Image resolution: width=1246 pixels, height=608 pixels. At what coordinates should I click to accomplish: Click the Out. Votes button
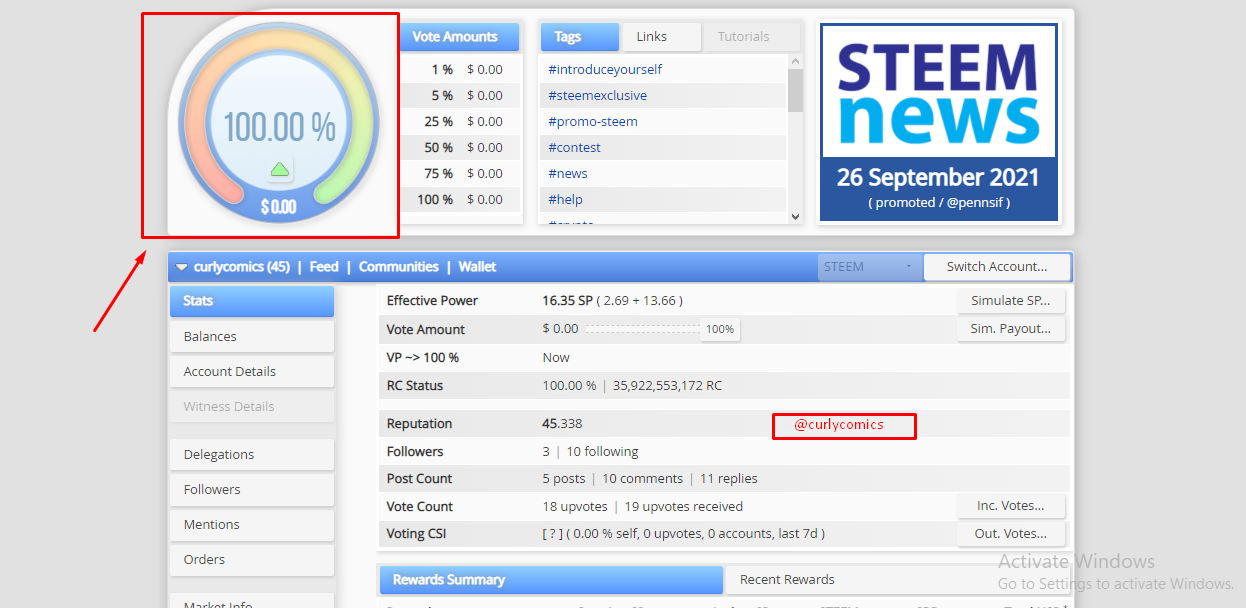coord(1010,533)
